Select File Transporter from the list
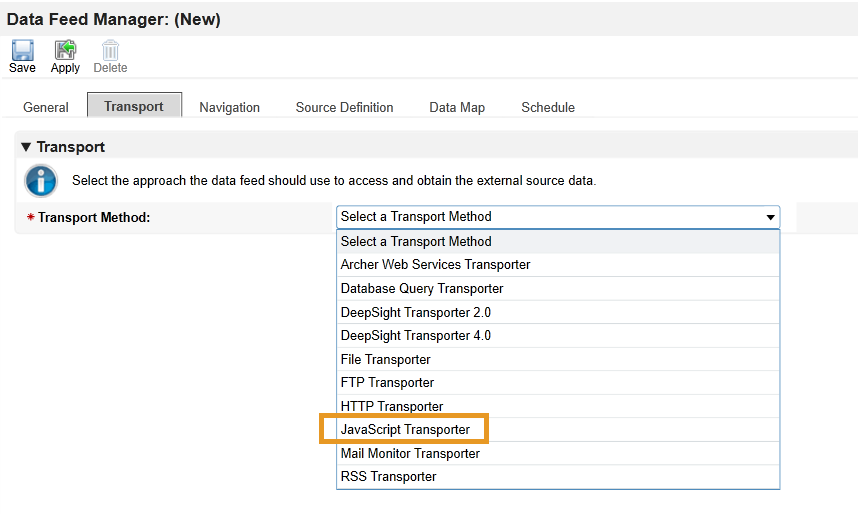Image resolution: width=858 pixels, height=514 pixels. point(558,360)
